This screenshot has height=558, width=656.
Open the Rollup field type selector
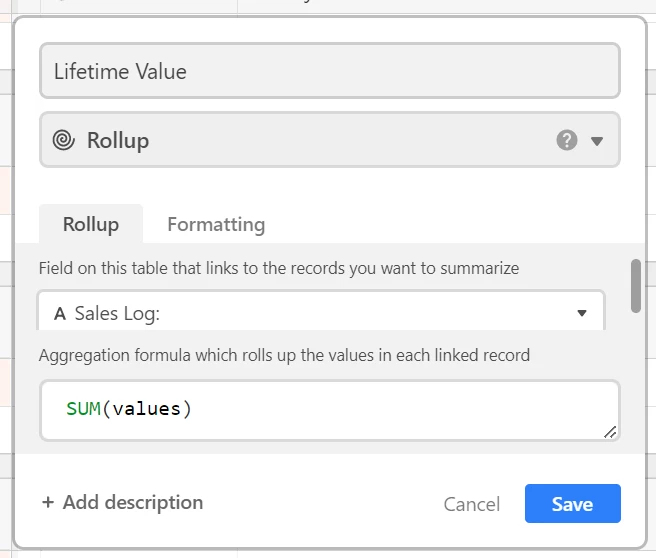tap(330, 140)
